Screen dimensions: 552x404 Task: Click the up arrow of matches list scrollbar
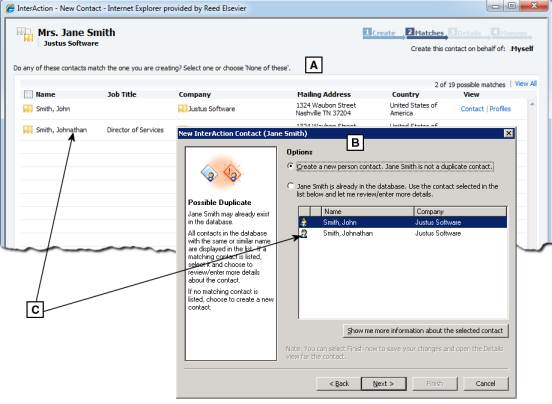532,104
